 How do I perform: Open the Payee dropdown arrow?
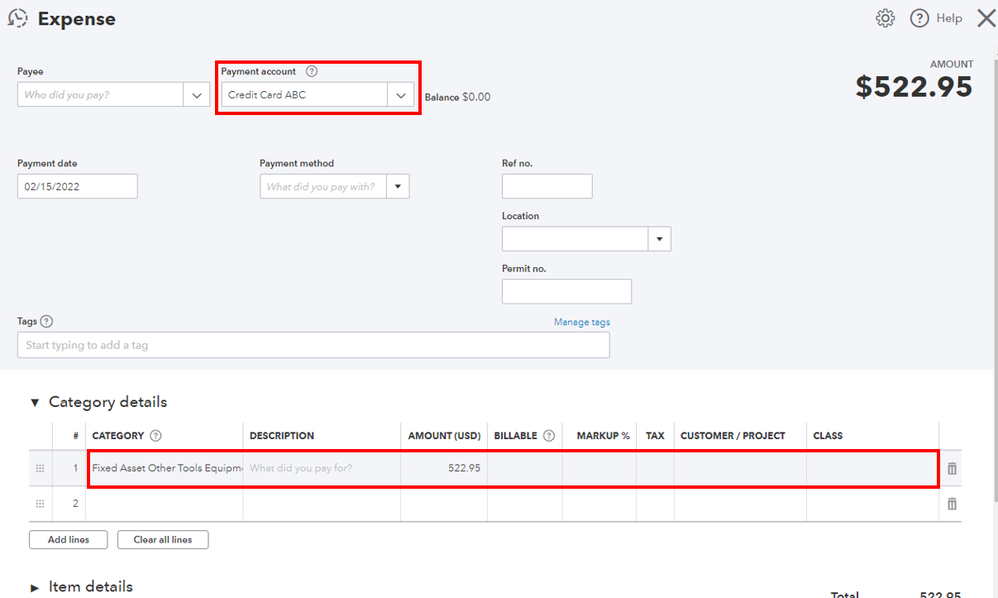coord(197,95)
